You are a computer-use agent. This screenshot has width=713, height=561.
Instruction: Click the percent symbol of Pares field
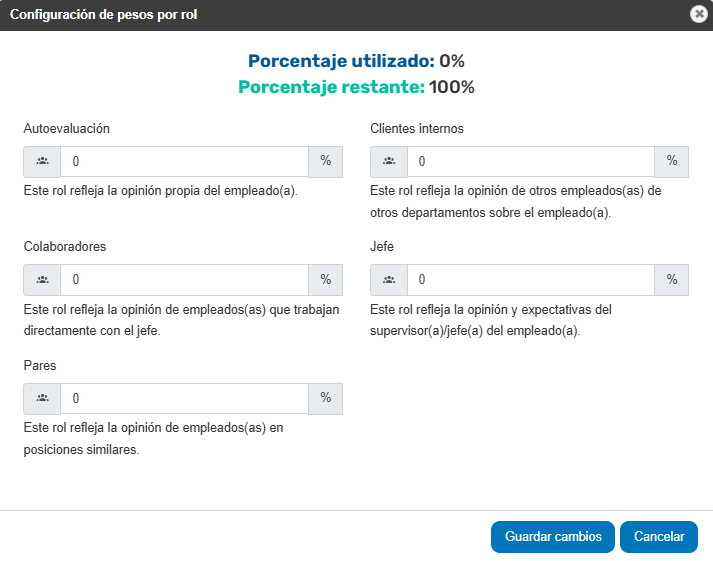(x=326, y=398)
